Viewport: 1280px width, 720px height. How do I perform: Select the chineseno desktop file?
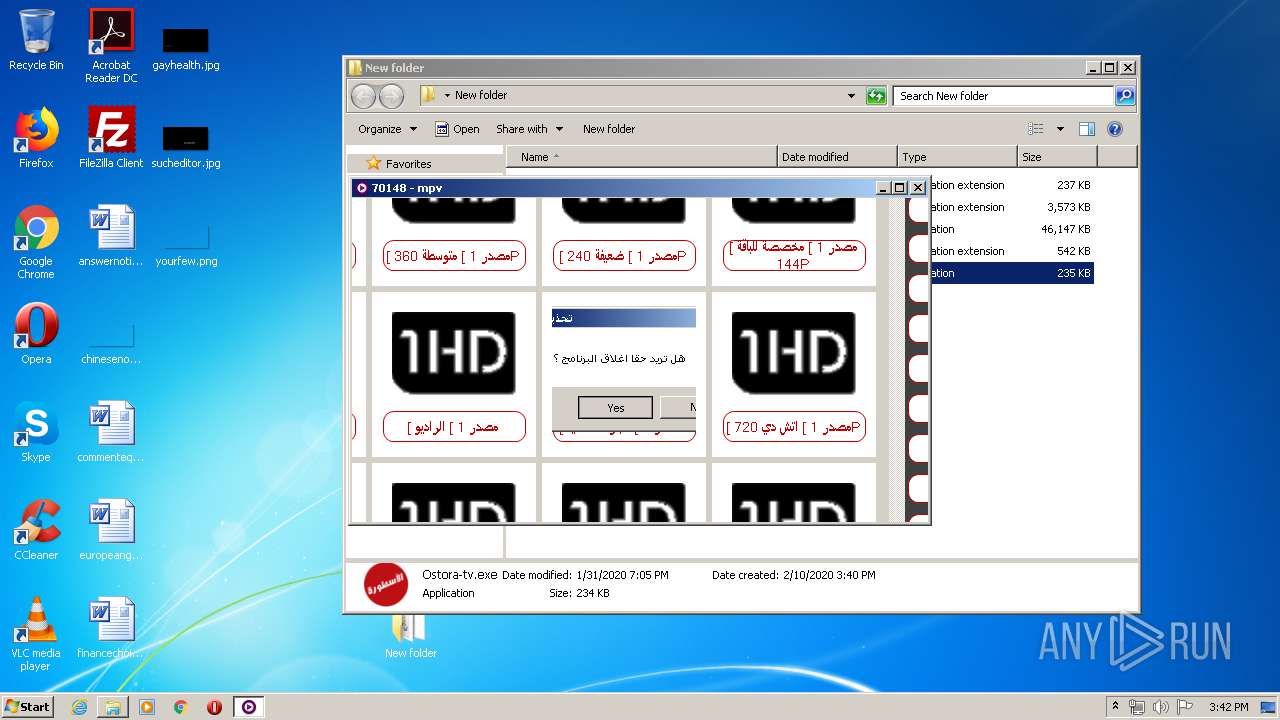point(111,344)
